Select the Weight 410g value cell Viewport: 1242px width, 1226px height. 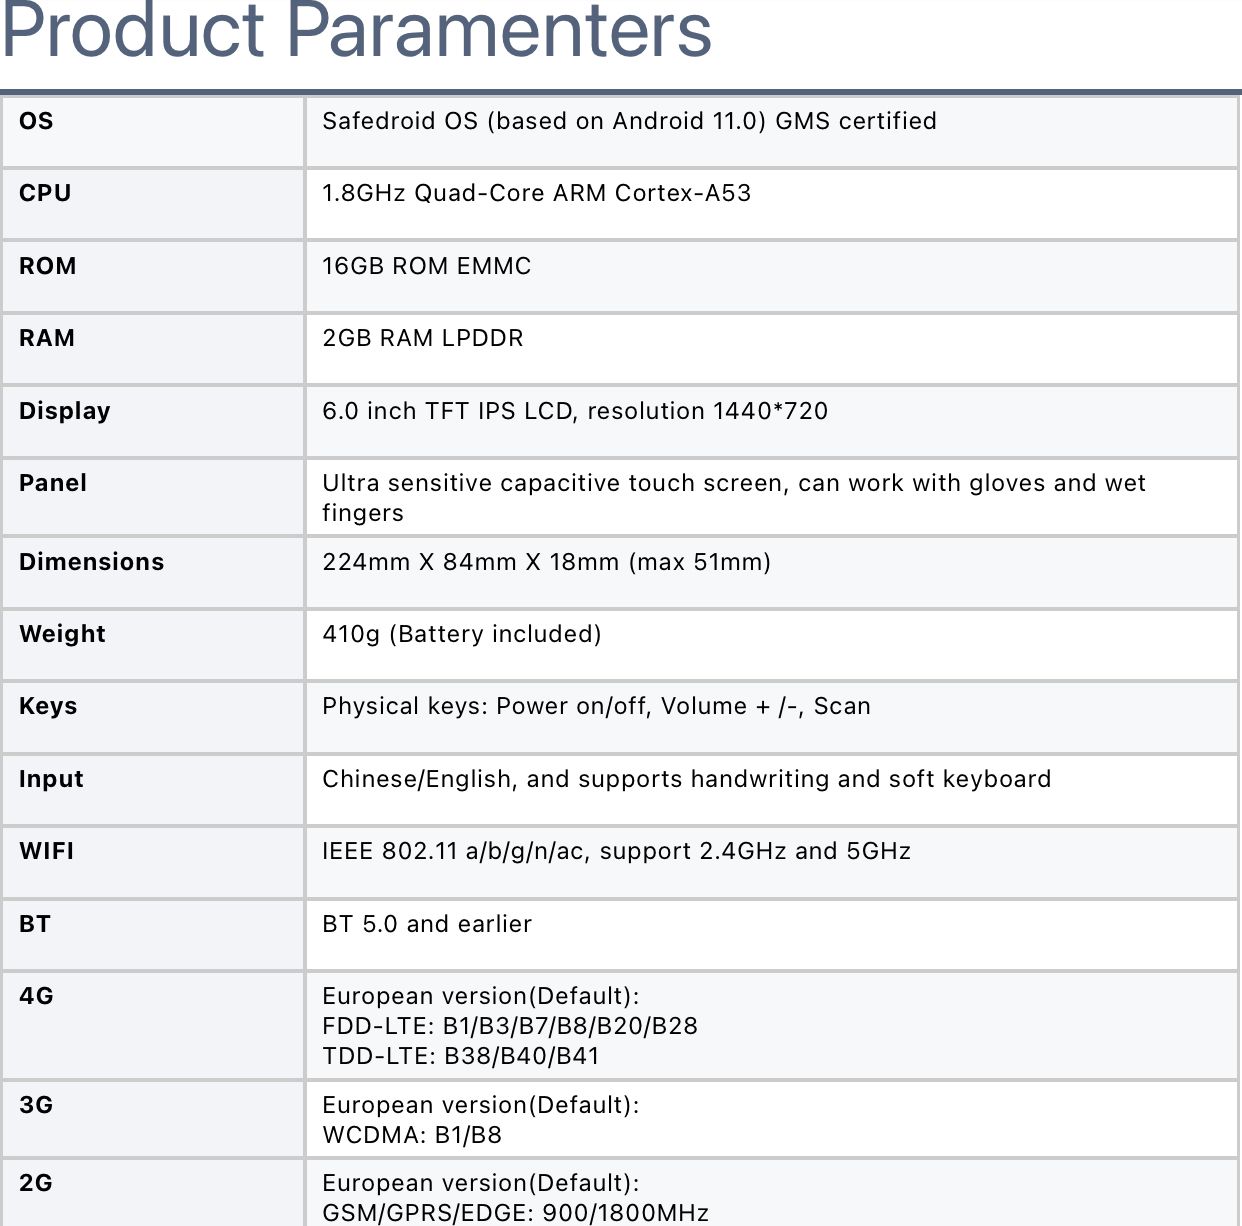click(x=461, y=634)
